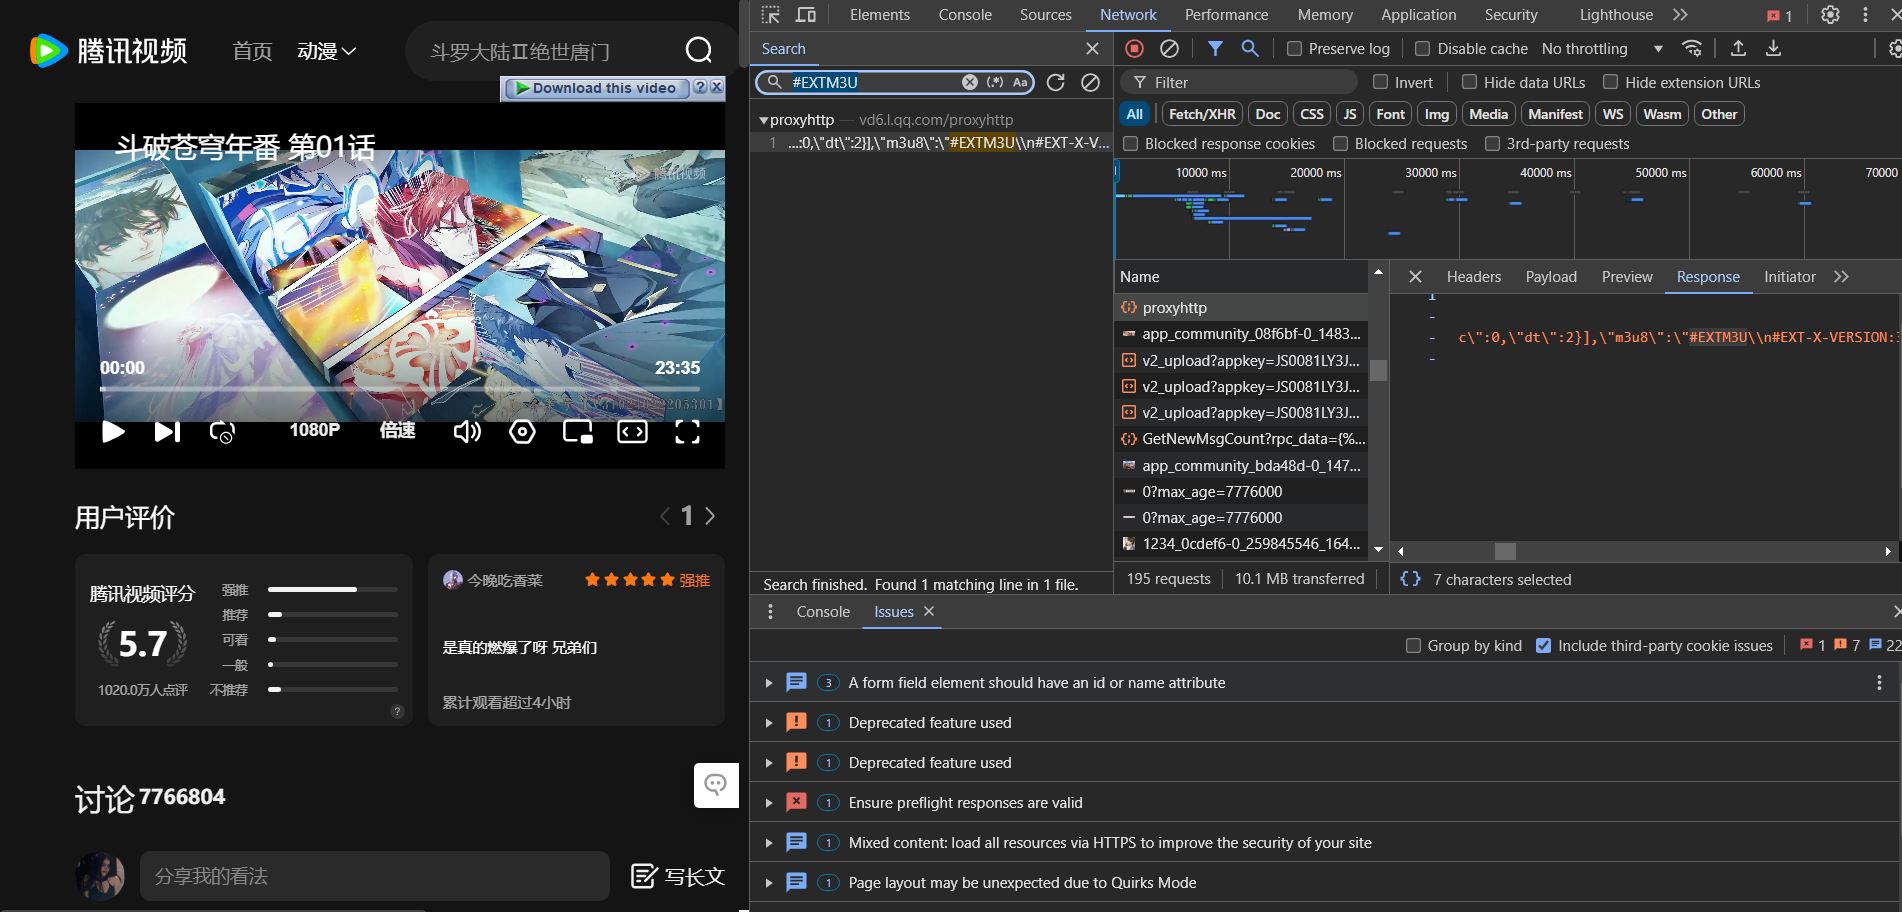This screenshot has width=1902, height=912.
Task: Click DevTools inspect element icon
Action: (770, 15)
